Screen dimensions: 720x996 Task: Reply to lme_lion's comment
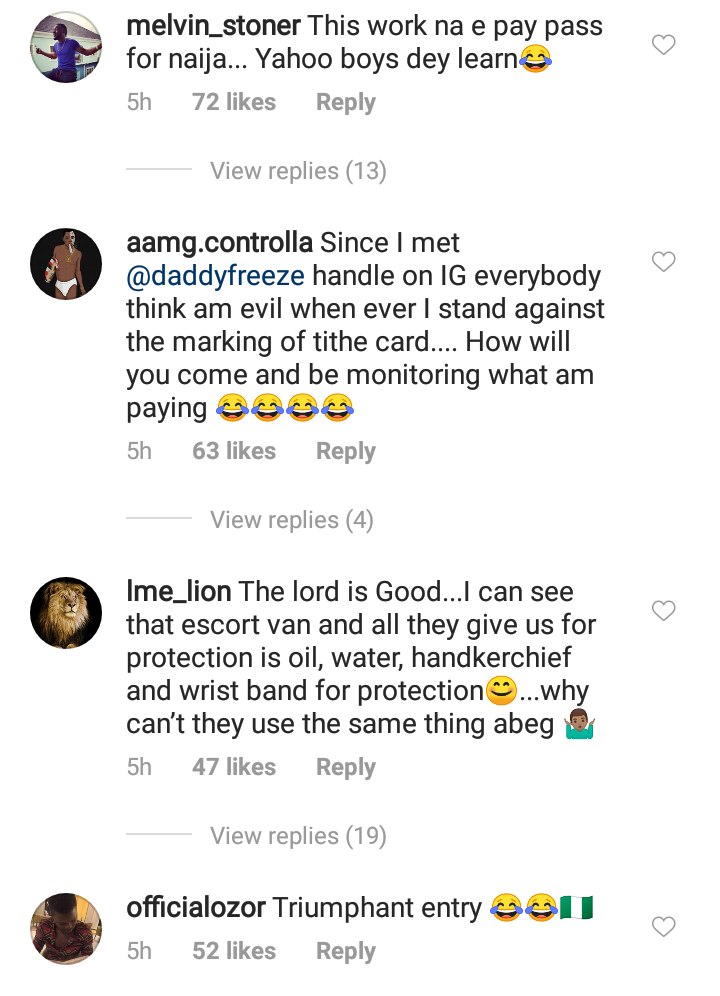(x=346, y=767)
